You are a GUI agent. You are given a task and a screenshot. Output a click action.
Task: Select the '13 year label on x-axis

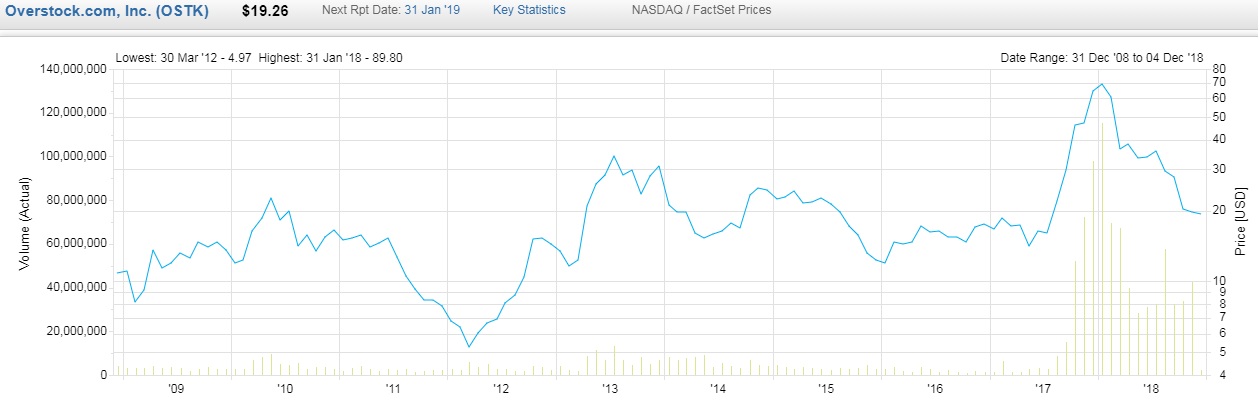tap(608, 388)
